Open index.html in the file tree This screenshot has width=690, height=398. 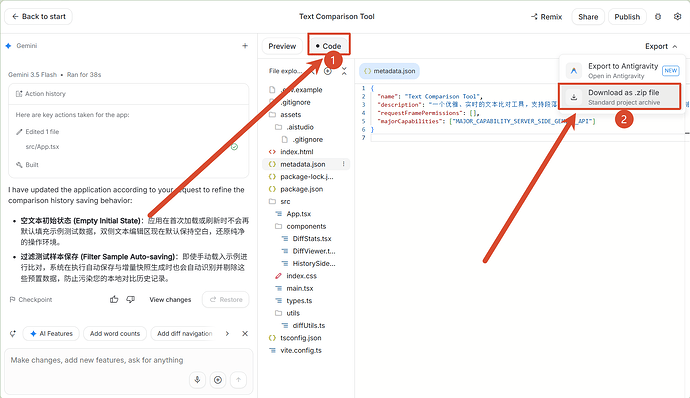(296, 152)
